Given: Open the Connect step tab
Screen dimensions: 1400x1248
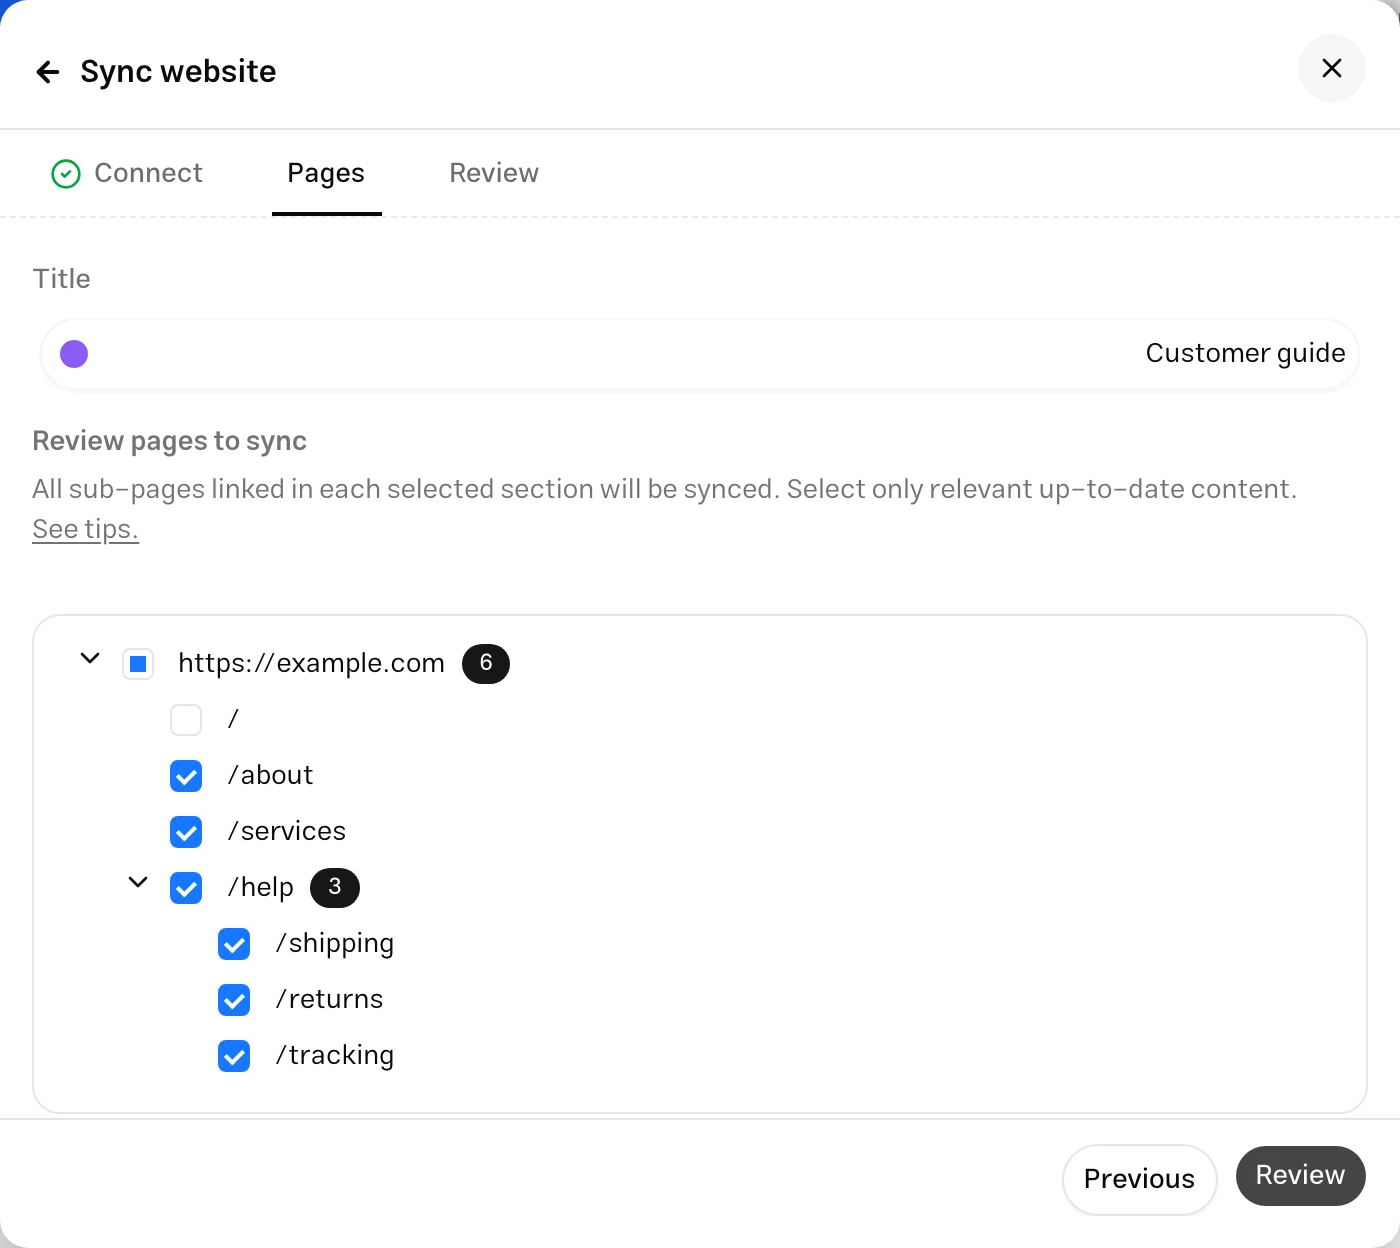Looking at the screenshot, I should (127, 173).
